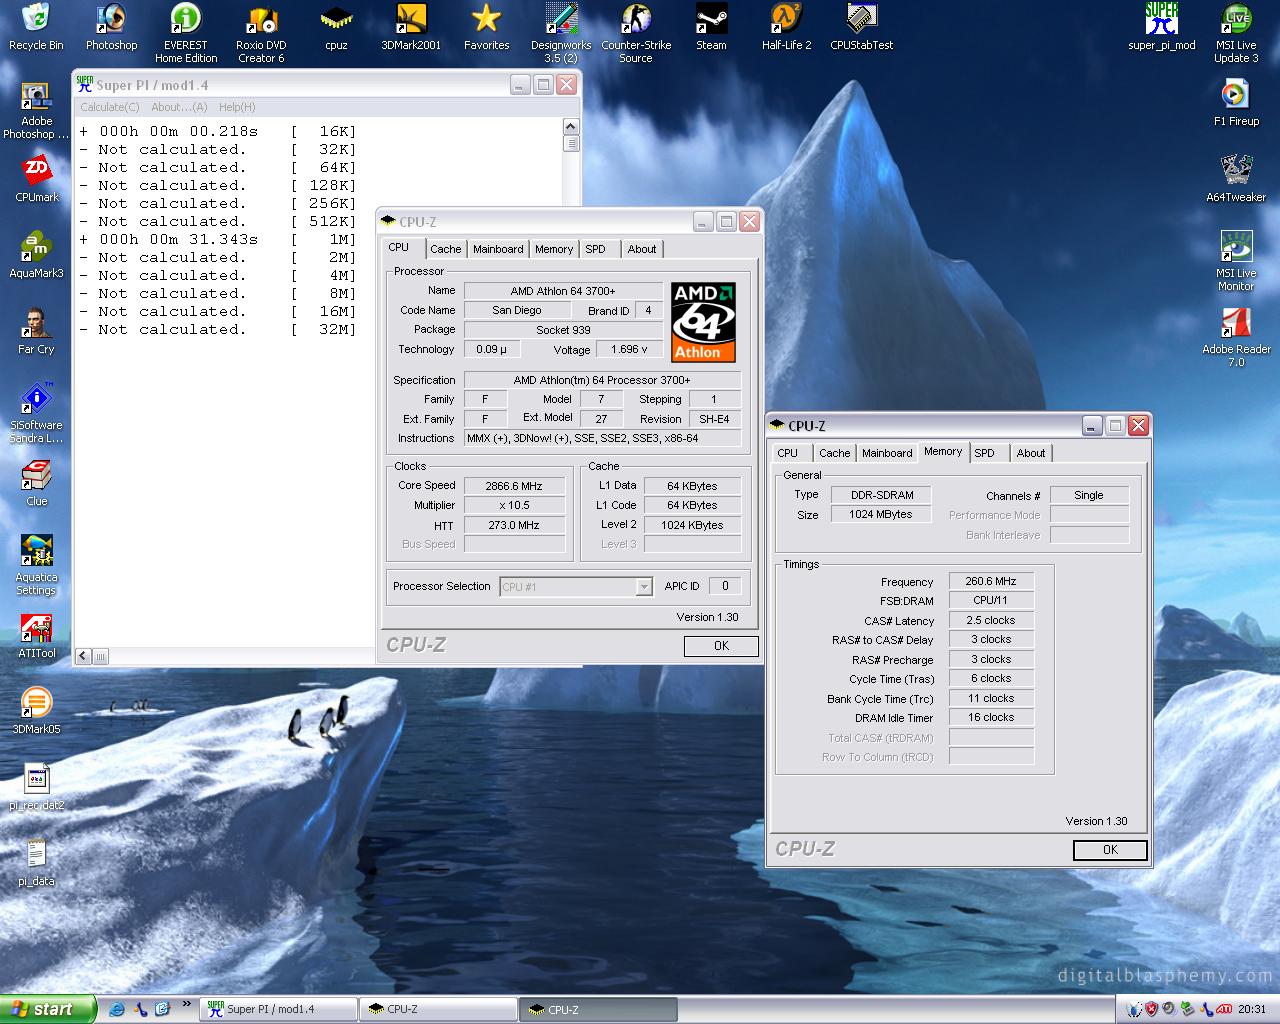Select MSI Live Update 3 icon

pos(1236,33)
